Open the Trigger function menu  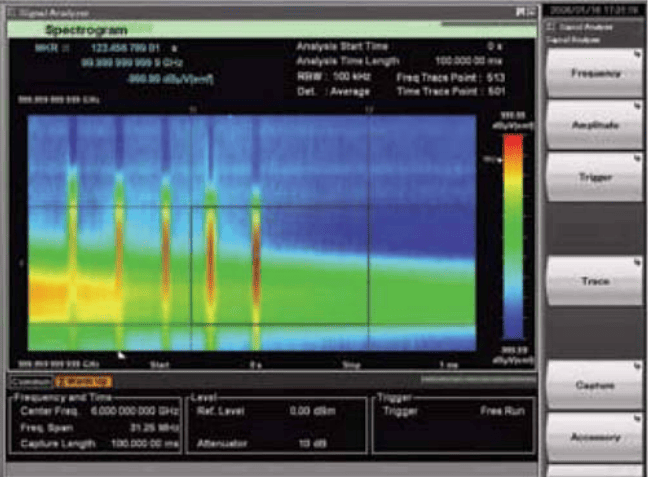[x=594, y=177]
